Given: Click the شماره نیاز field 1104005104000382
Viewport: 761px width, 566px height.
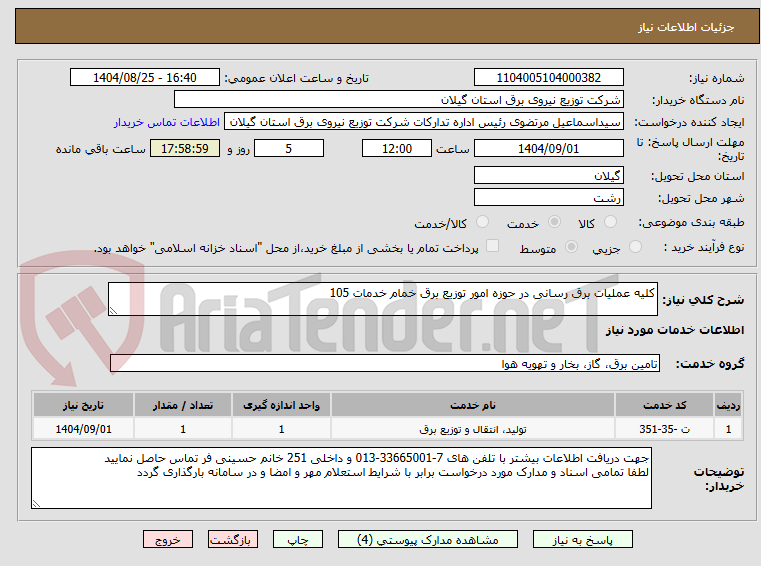Looking at the screenshot, I should [548, 77].
